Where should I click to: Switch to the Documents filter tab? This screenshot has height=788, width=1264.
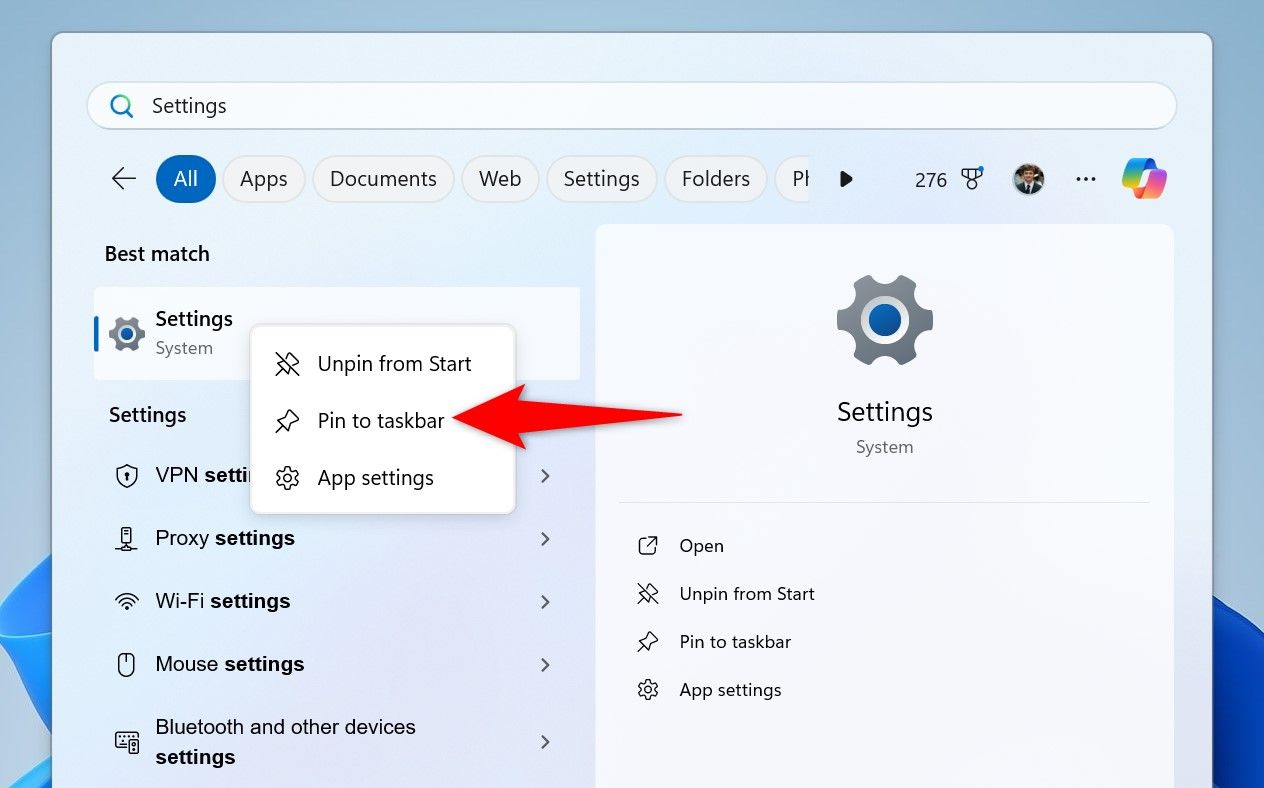tap(383, 178)
